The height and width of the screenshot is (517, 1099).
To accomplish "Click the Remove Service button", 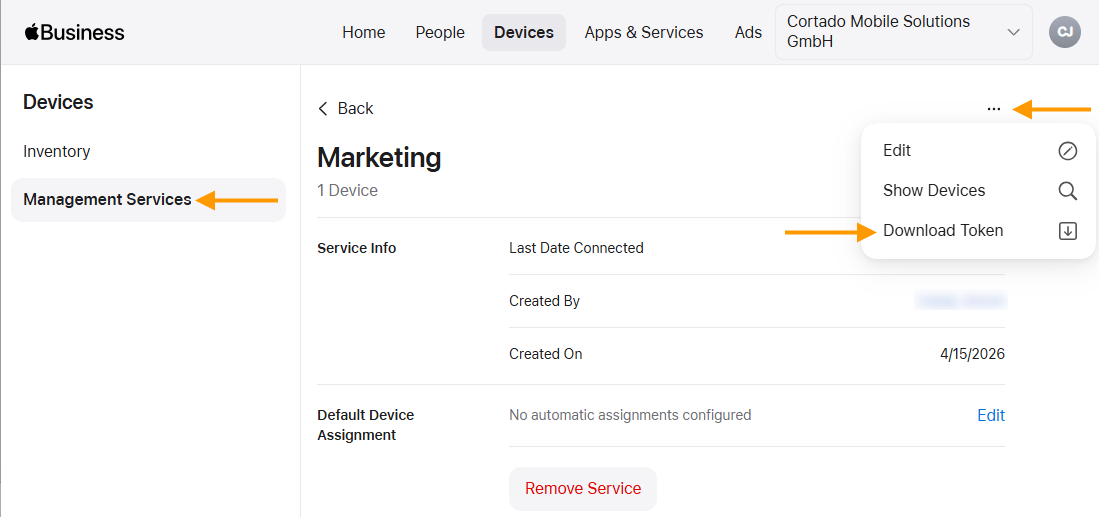I will [x=583, y=488].
